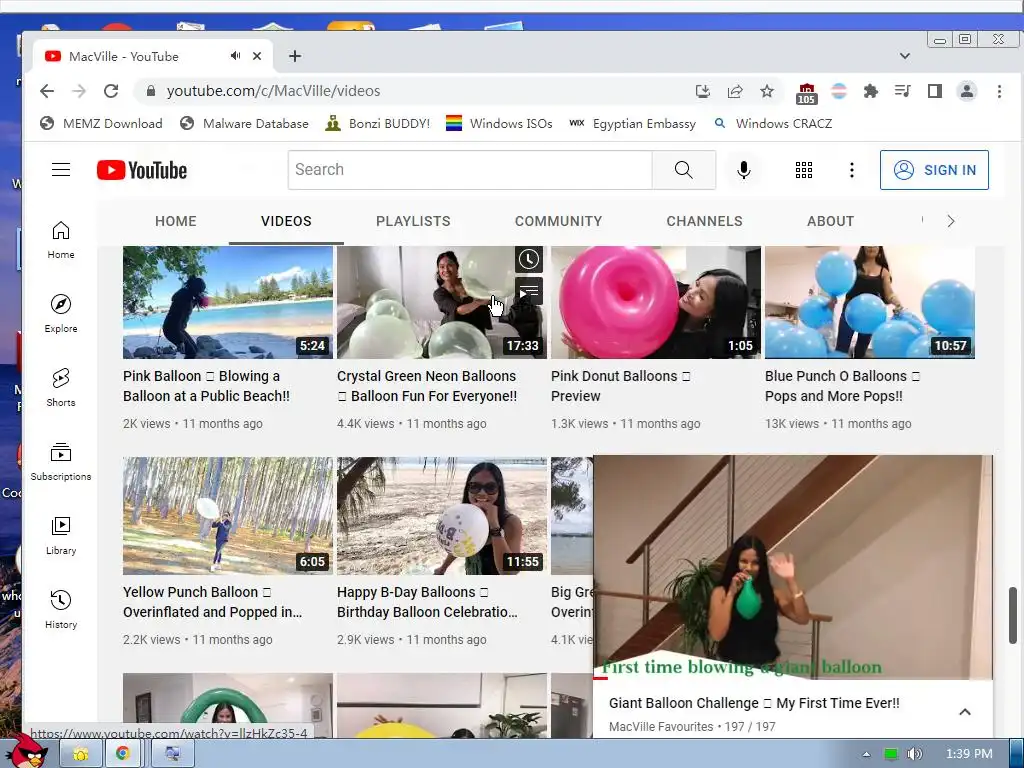Screen dimensions: 1024x768
Task: Open CHANNELS tab
Action: tap(704, 221)
